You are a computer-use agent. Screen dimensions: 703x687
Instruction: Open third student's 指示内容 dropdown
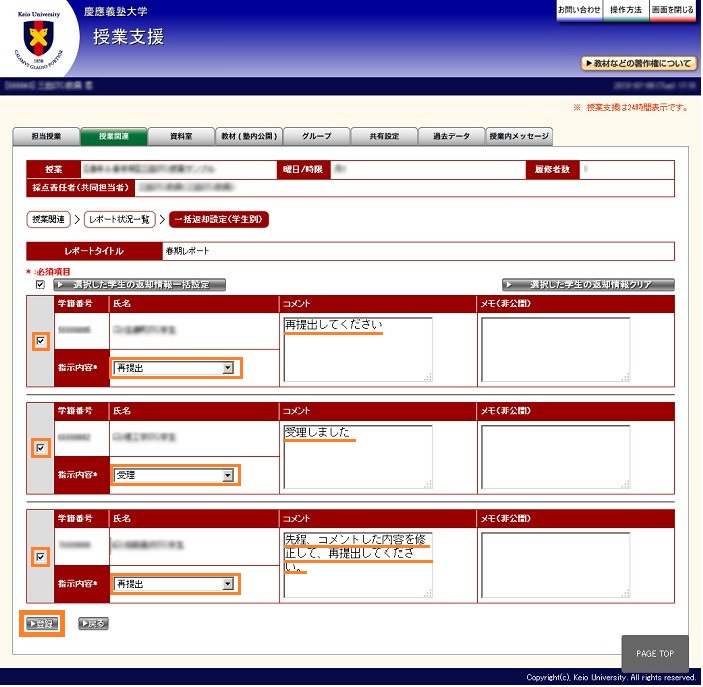[176, 583]
